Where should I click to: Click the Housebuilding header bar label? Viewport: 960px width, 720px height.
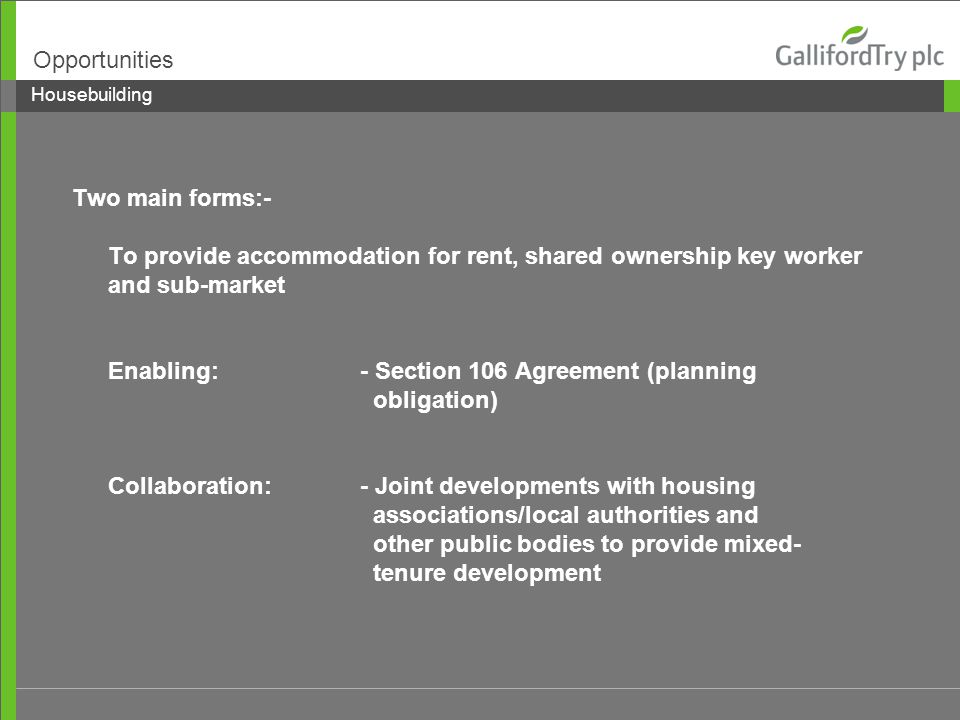(x=91, y=95)
